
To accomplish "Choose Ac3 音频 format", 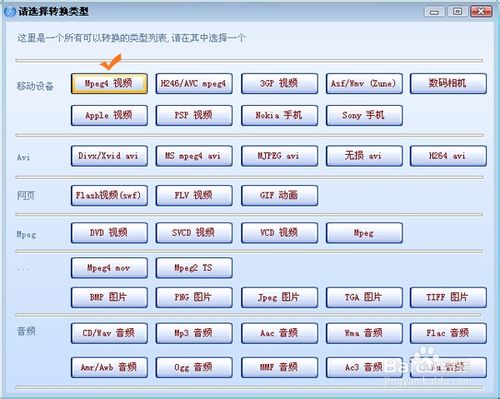I will point(364,367).
